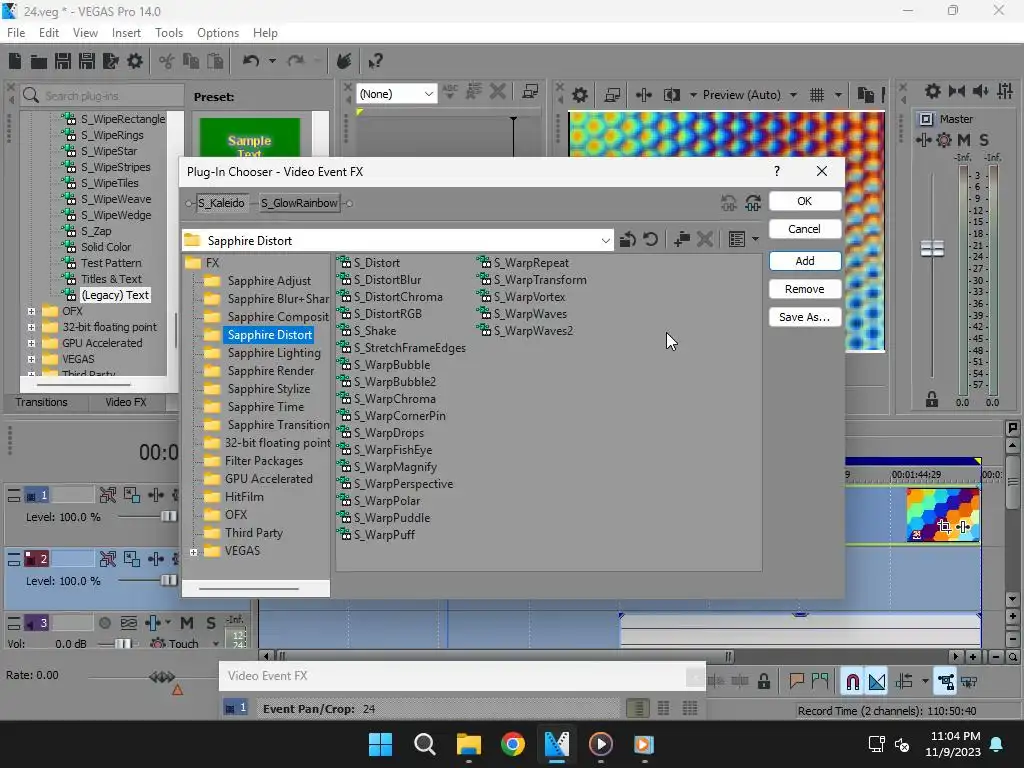Click Dim Output speaker icon

click(x=980, y=91)
